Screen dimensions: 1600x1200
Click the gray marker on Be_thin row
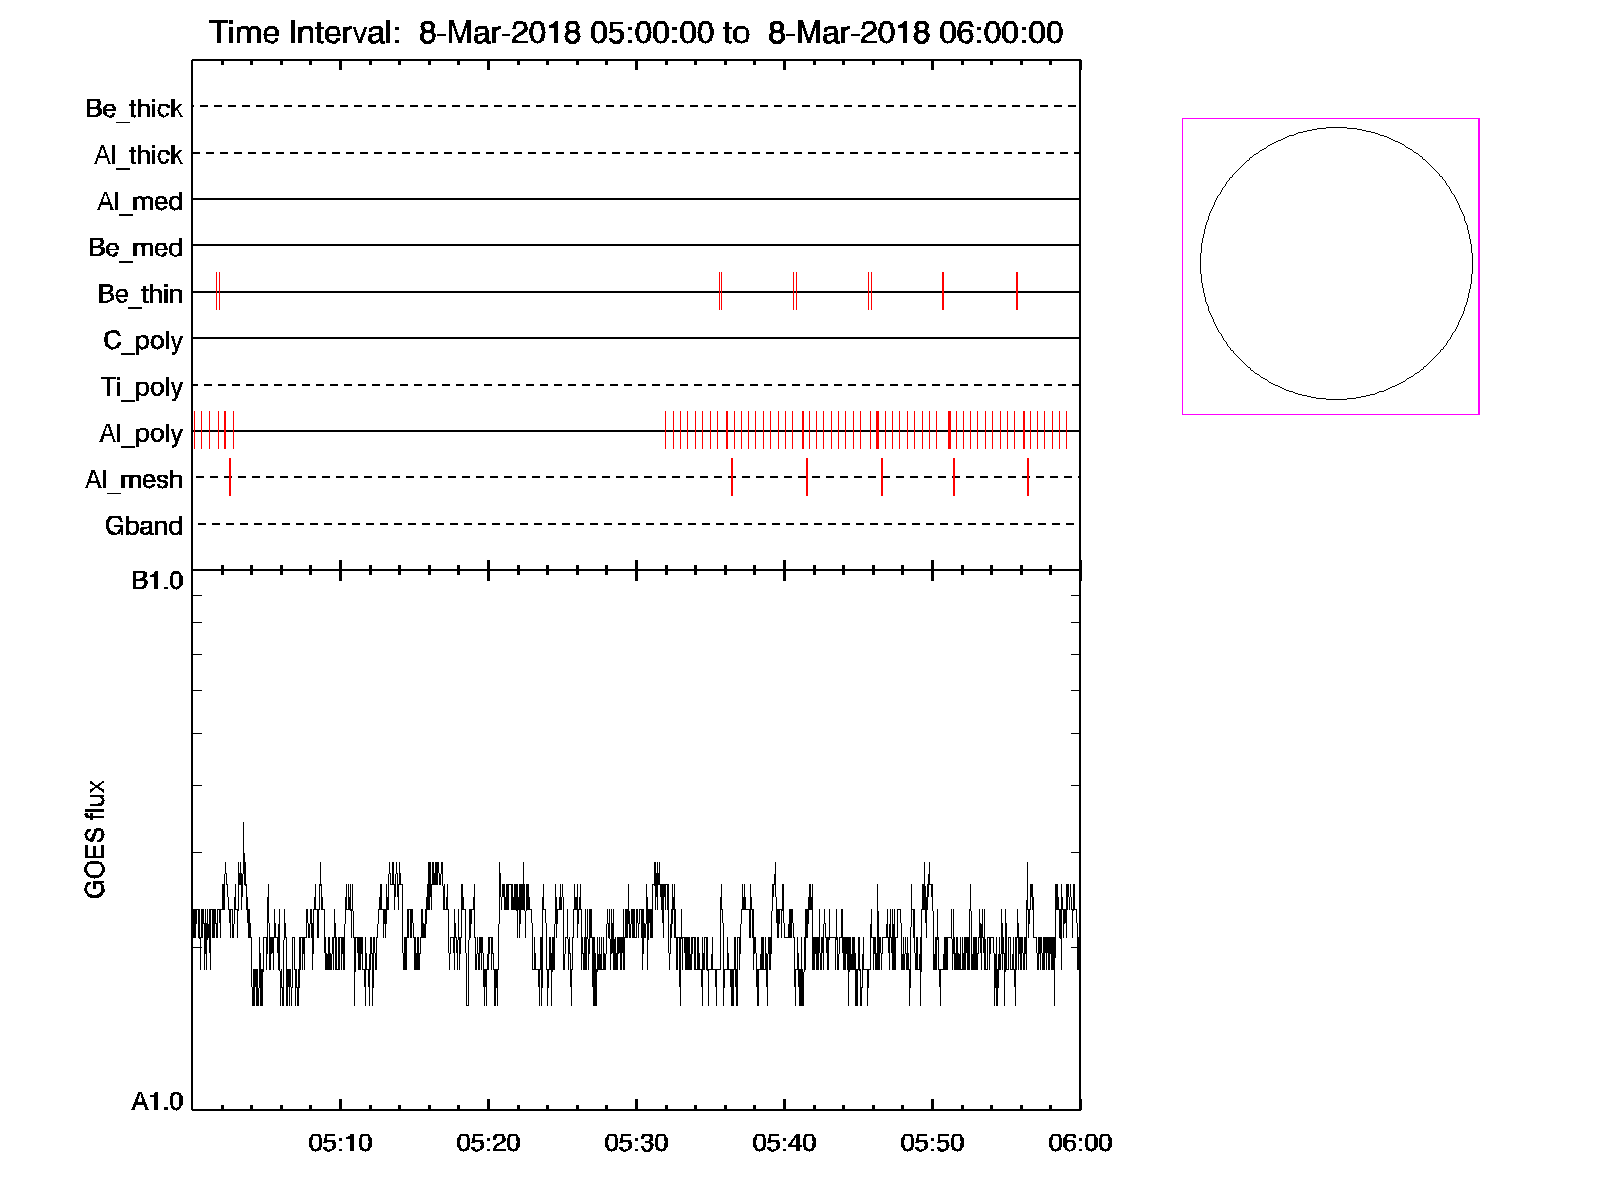(x=720, y=291)
